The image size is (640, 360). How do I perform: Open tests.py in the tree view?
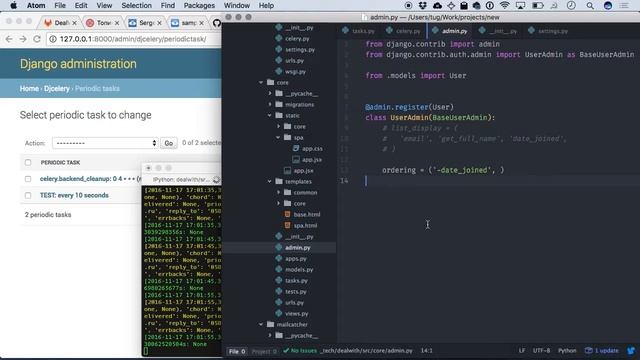coord(296,291)
